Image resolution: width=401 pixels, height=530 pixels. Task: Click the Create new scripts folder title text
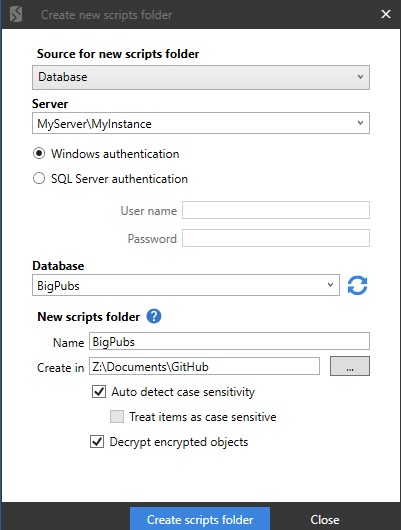click(x=107, y=15)
